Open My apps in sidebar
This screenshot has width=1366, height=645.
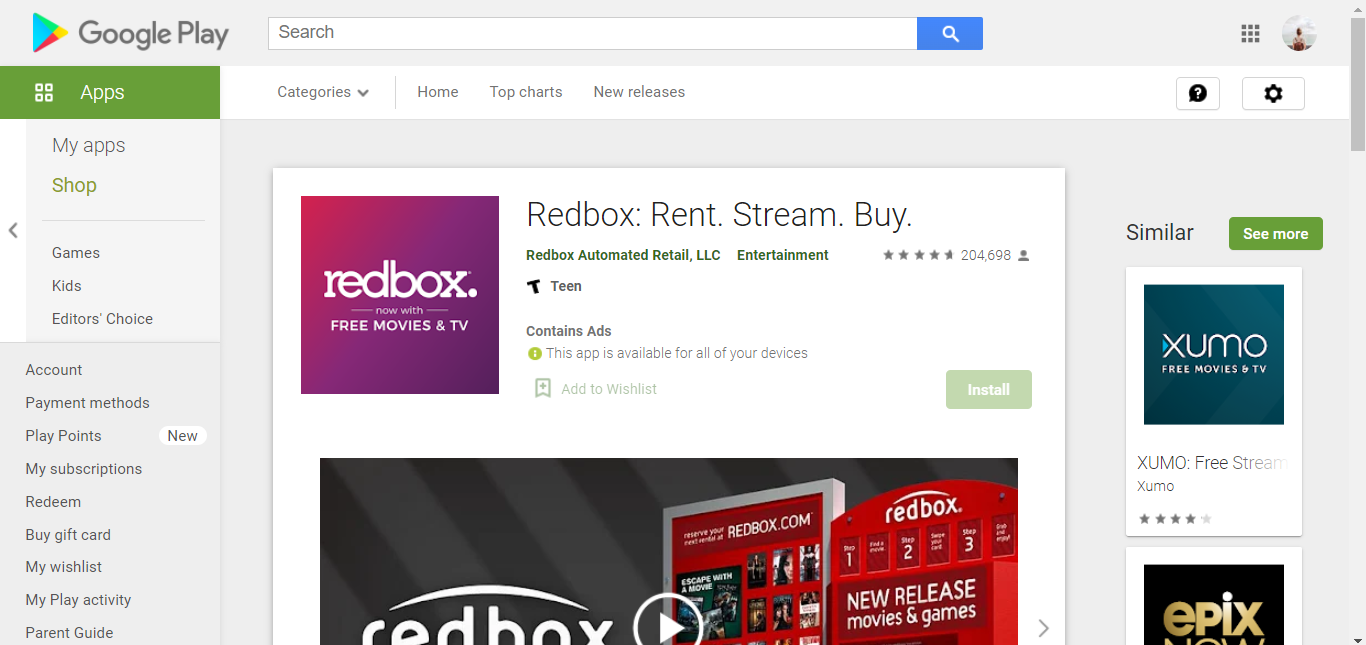pos(89,145)
